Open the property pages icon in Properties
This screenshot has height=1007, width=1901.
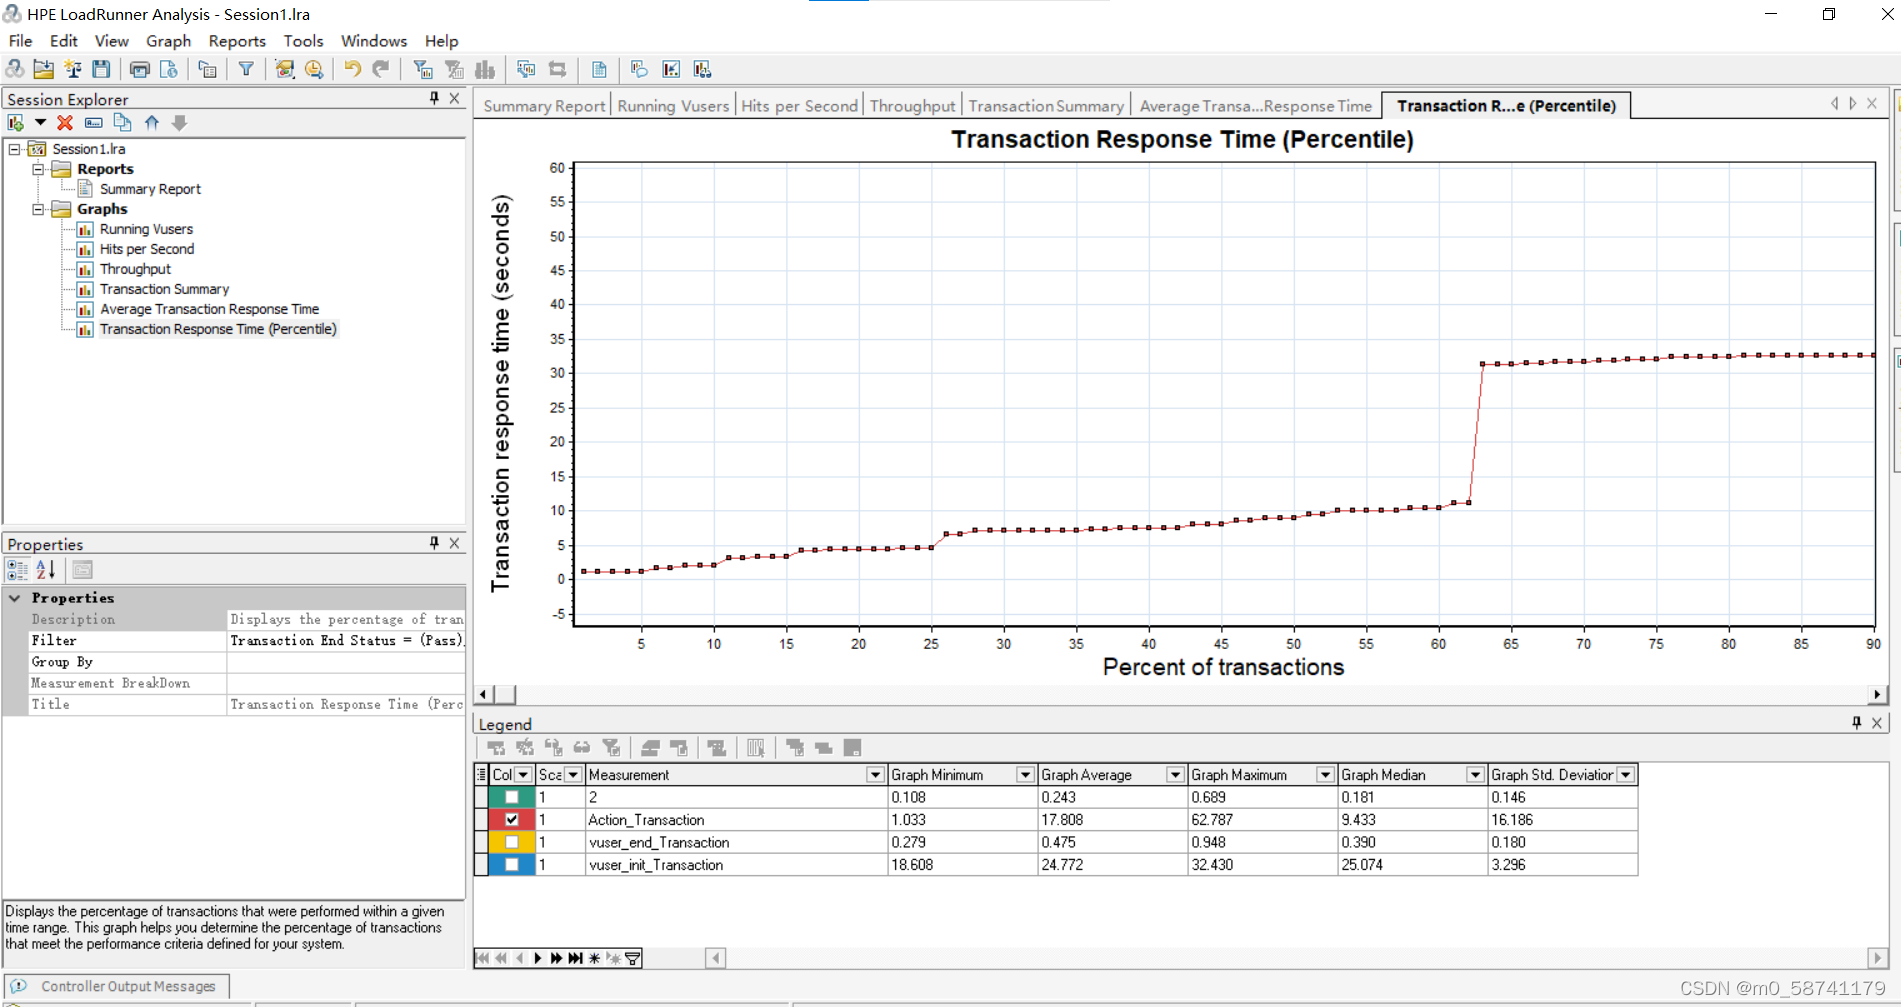[82, 570]
